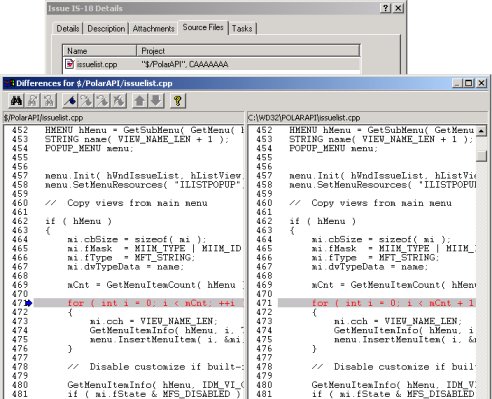Click line 469 GetMenuItemCount in left pane
The image size is (492, 399).
(x=155, y=285)
